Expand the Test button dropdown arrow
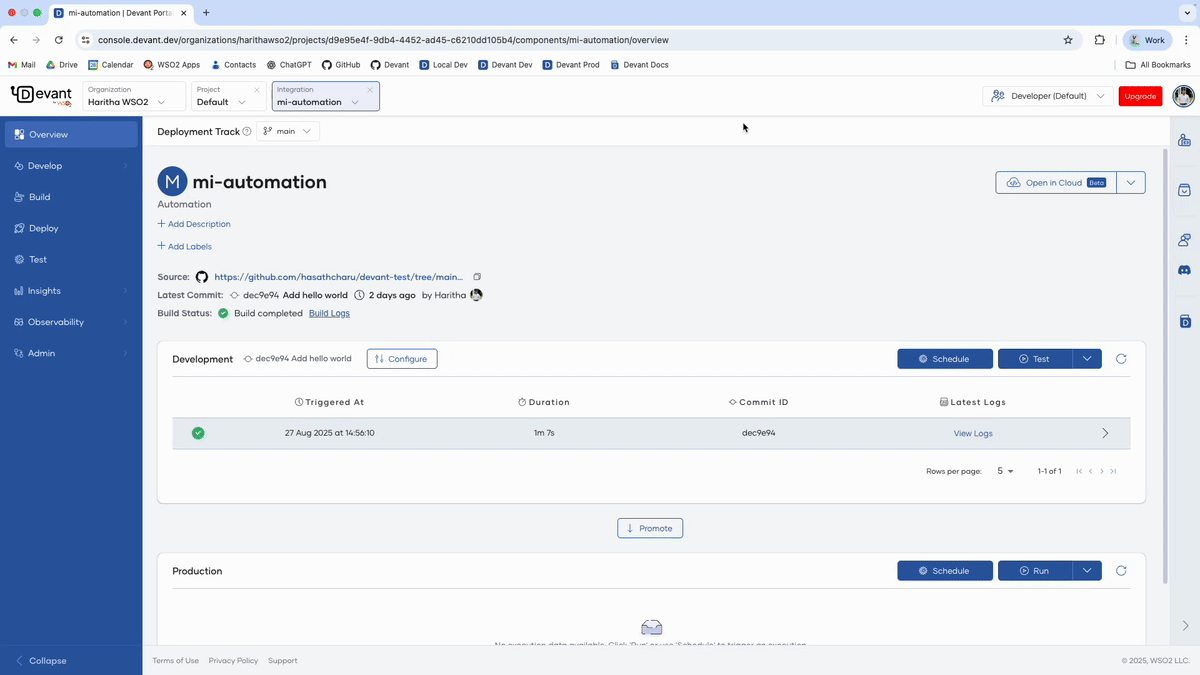The height and width of the screenshot is (675, 1200). point(1087,359)
